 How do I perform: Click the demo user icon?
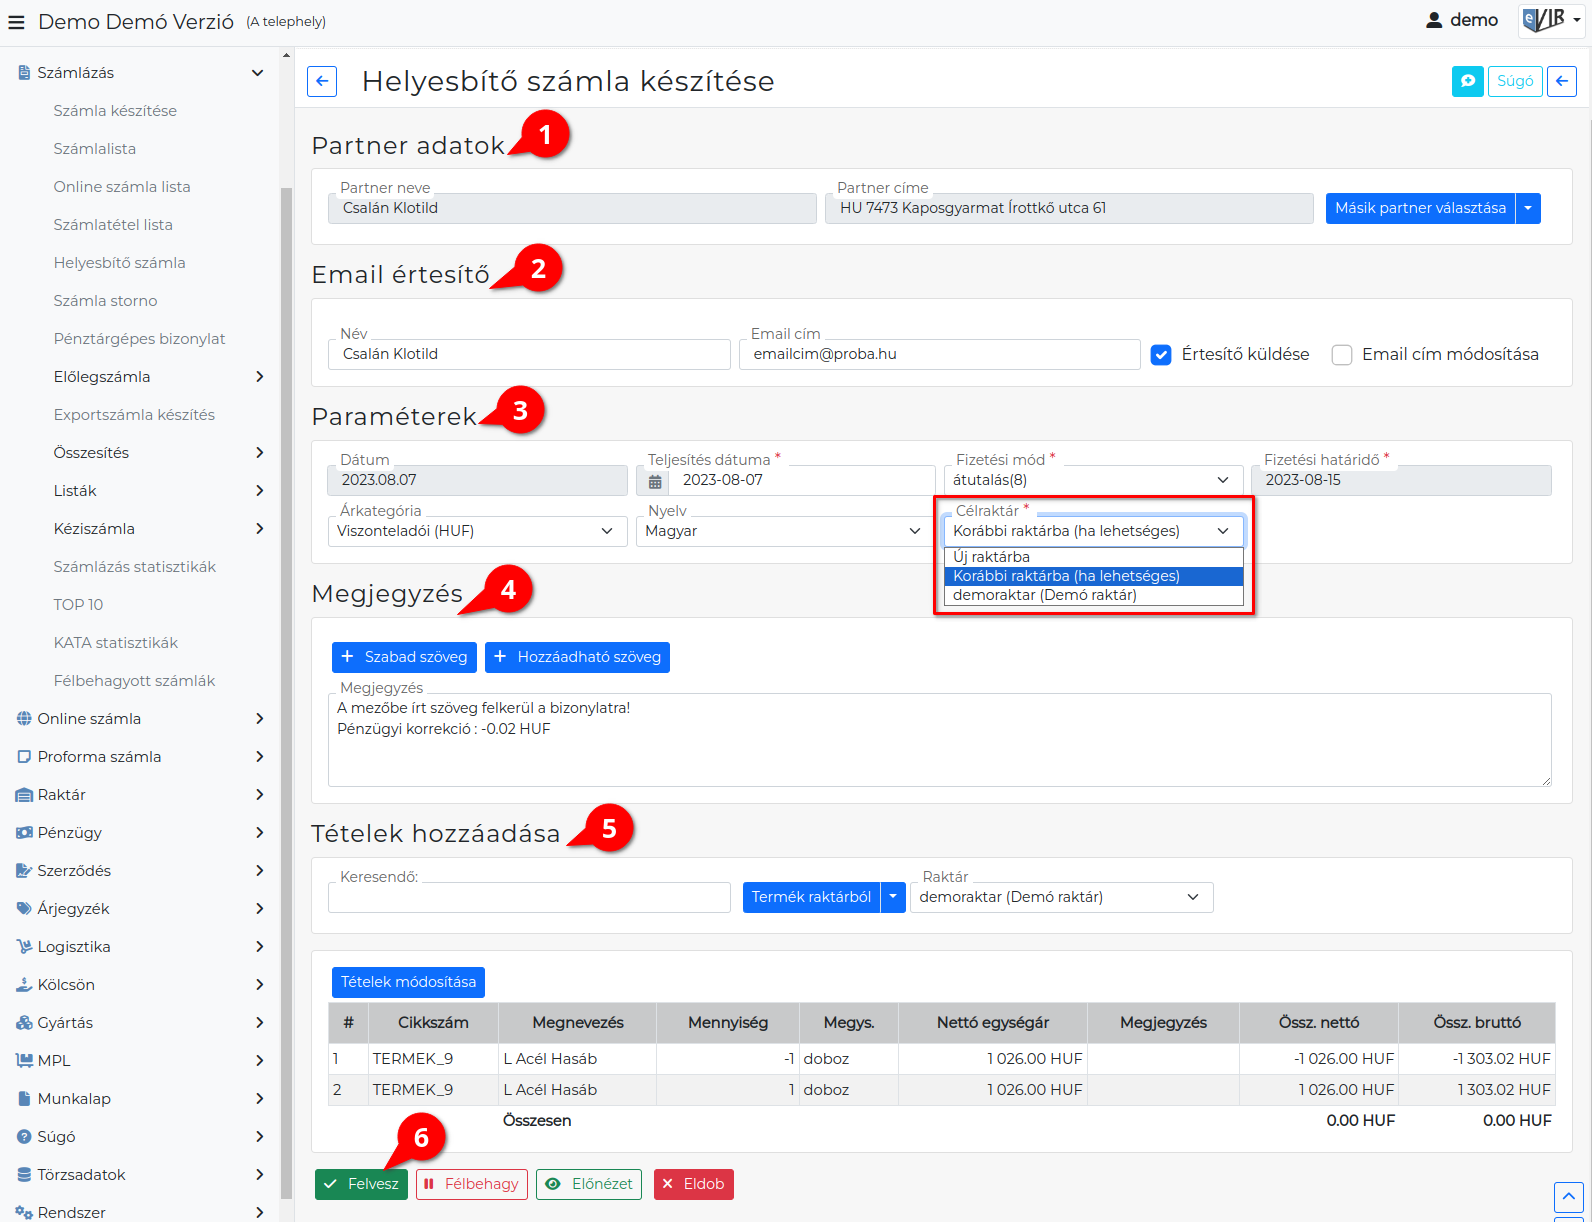point(1434,20)
